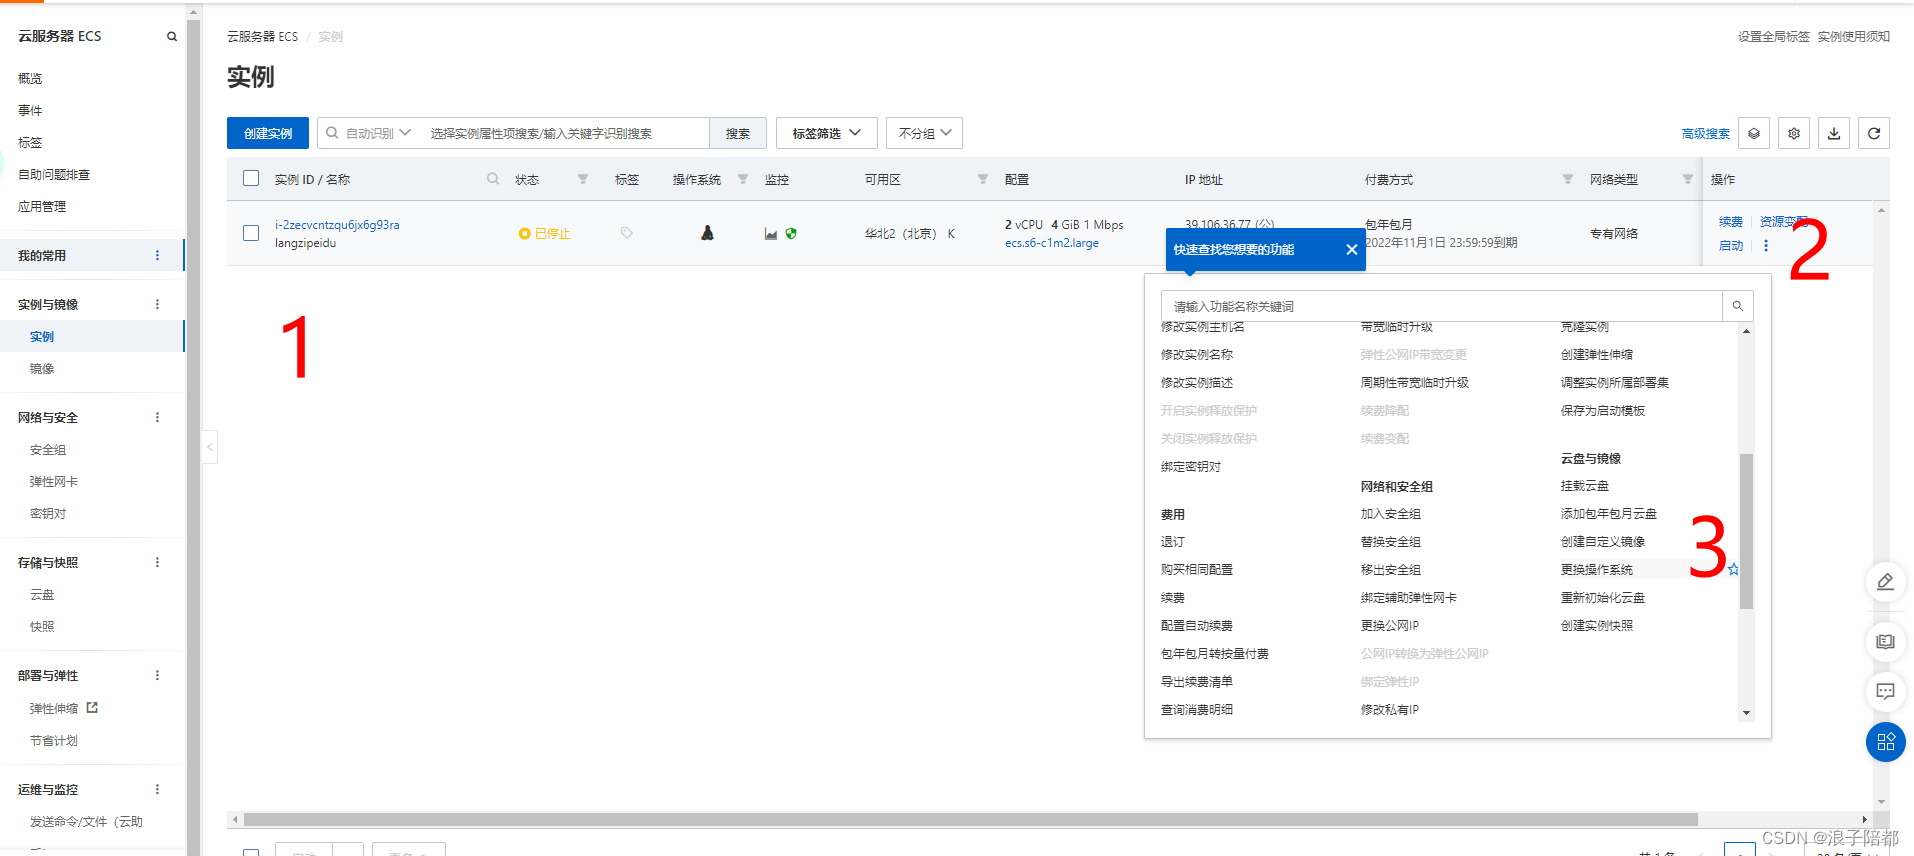Close the quick function finder tooltip
The width and height of the screenshot is (1914, 856).
(x=1352, y=250)
